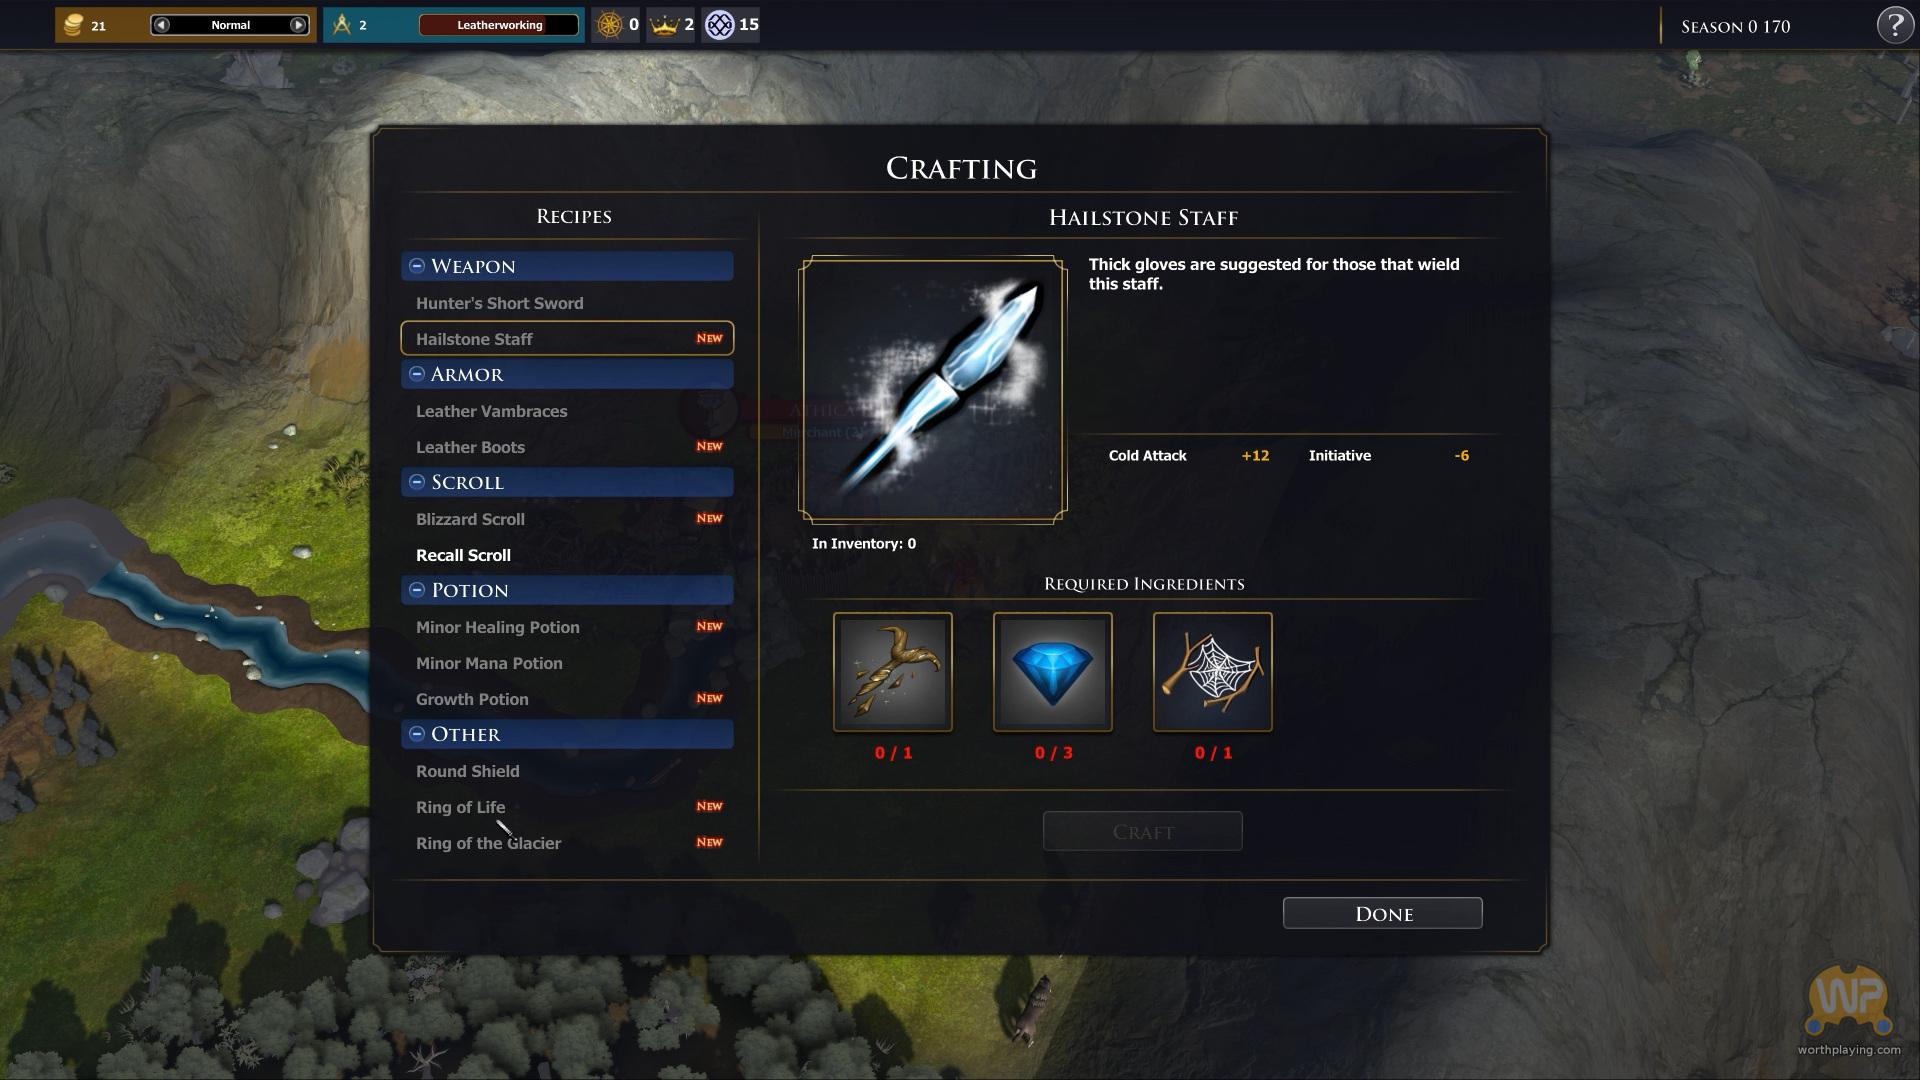The image size is (1920, 1080).
Task: Click the crown icon in top bar
Action: (663, 25)
